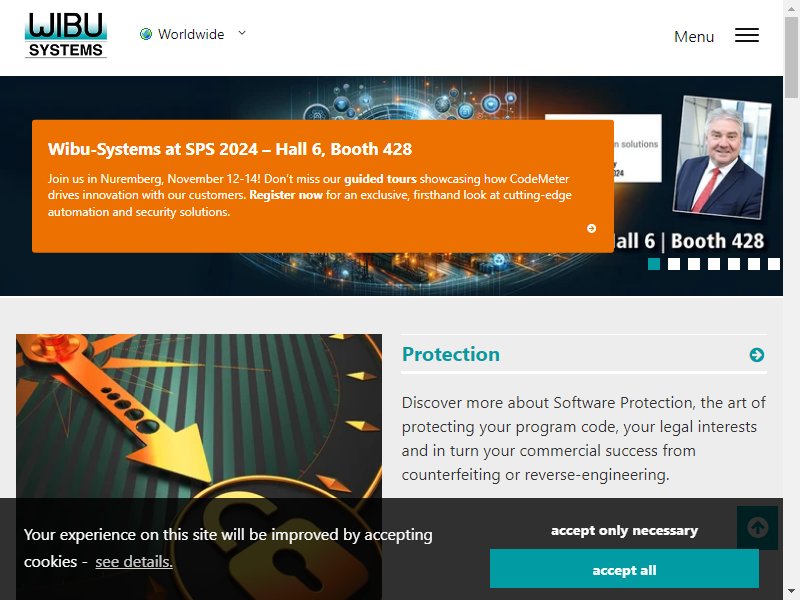Open the Protection heading link

coord(451,354)
